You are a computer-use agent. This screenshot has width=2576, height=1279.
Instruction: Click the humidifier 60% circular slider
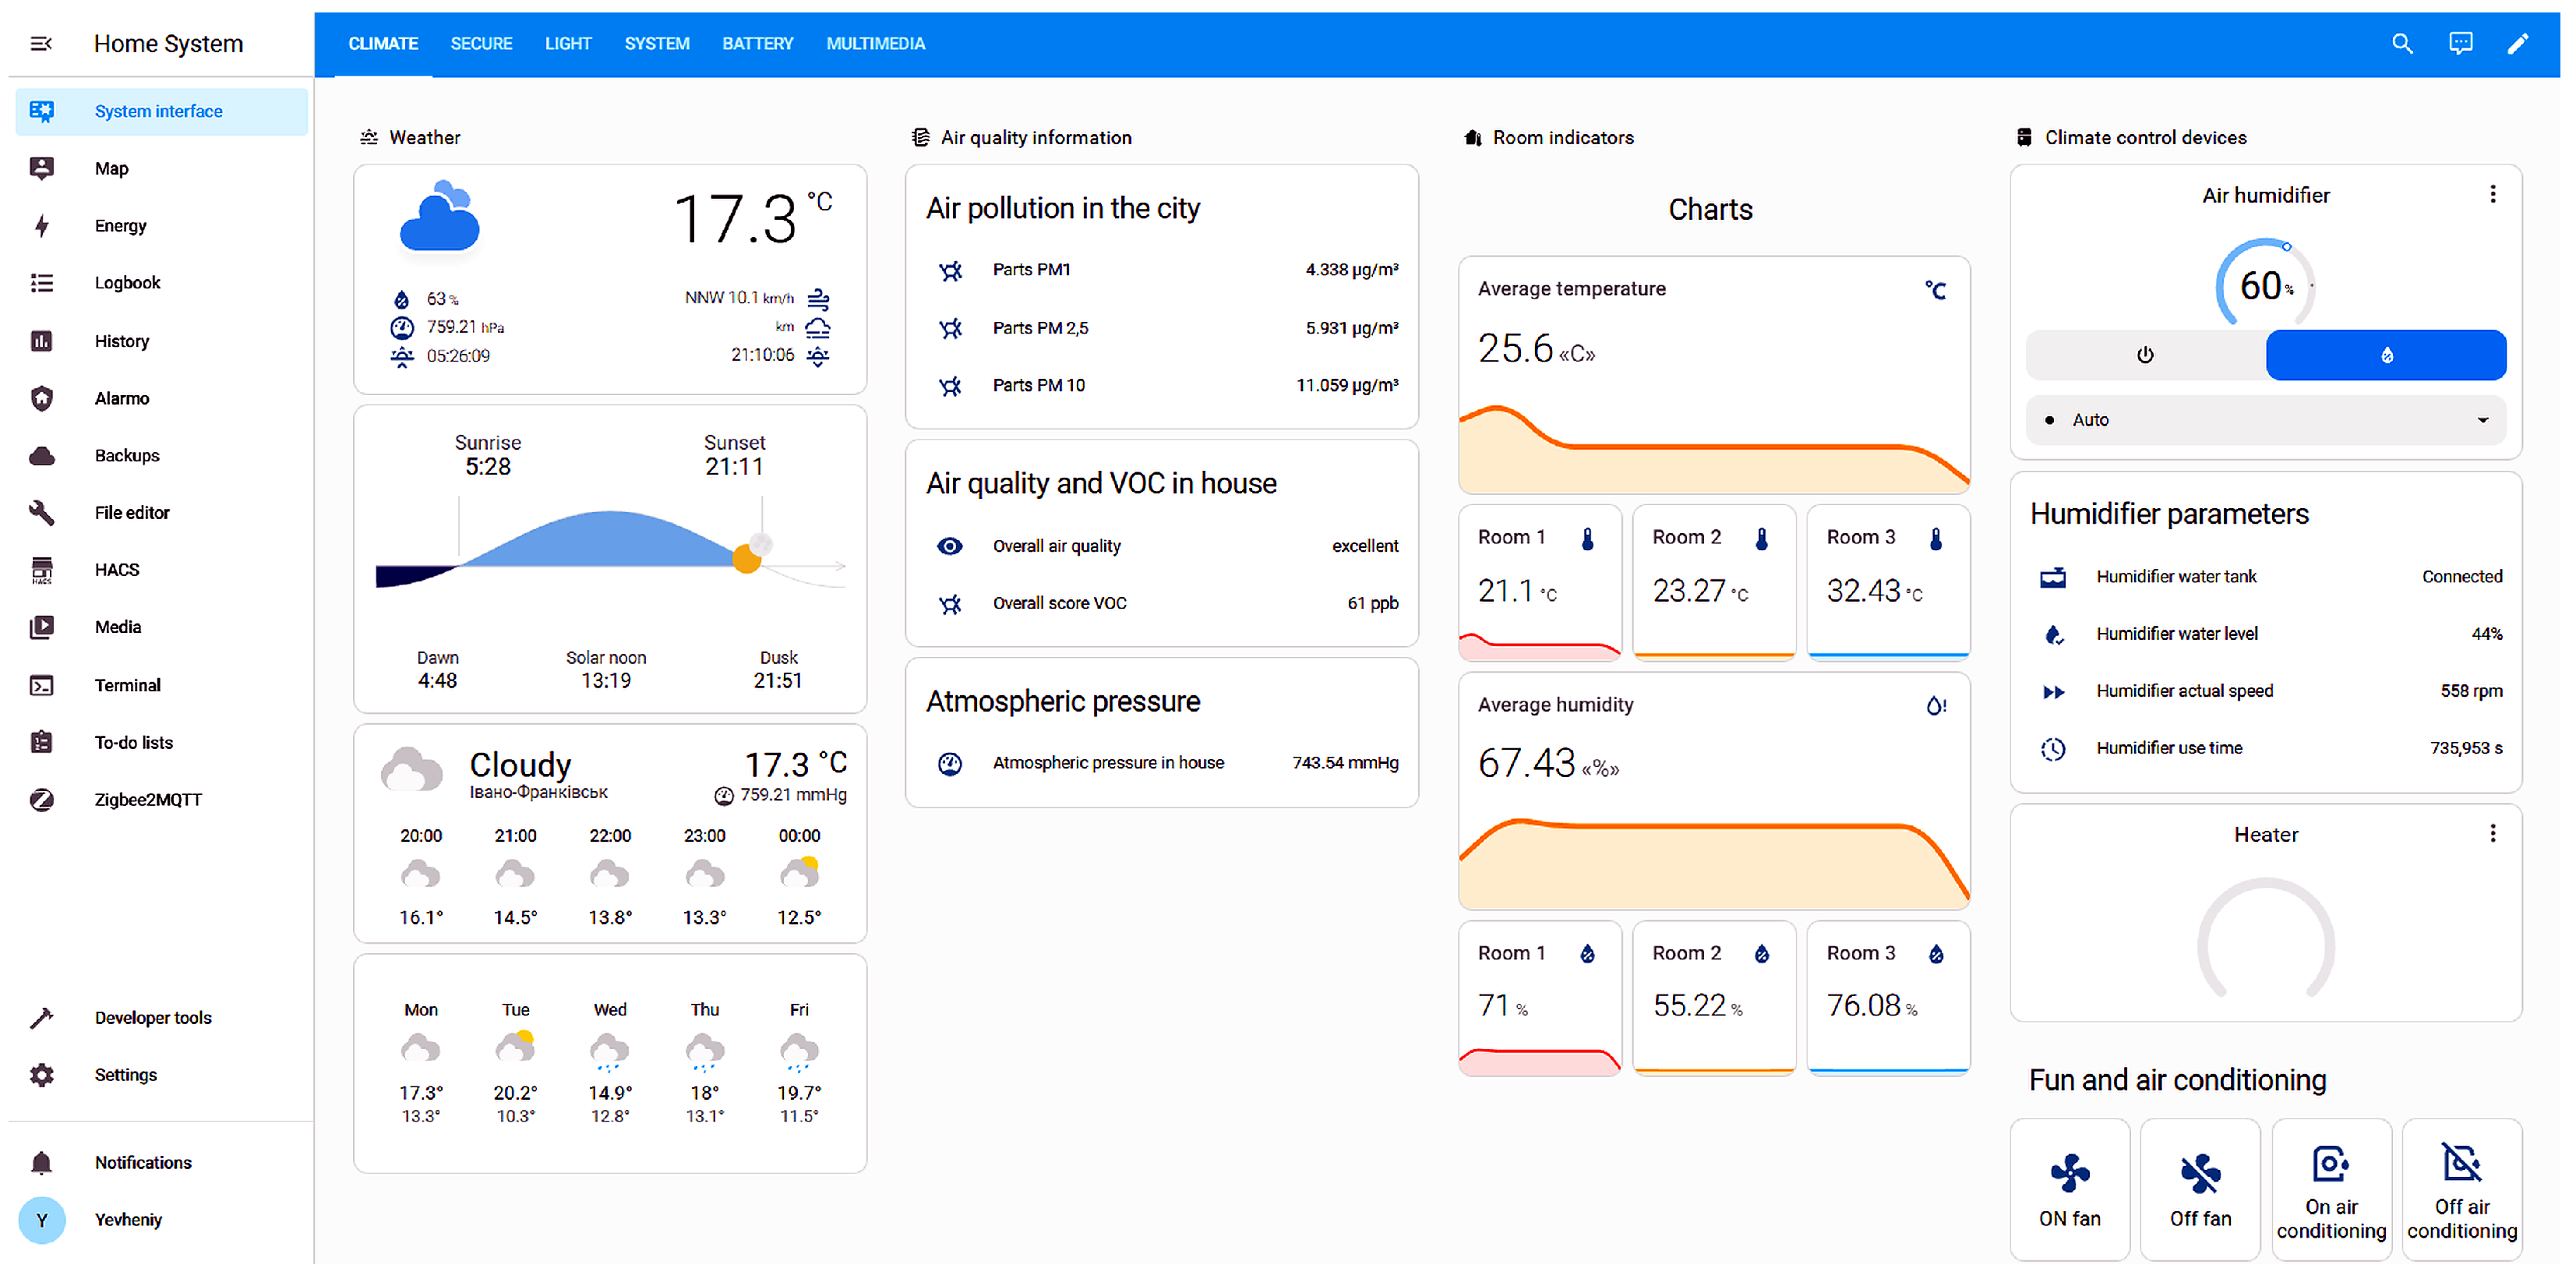pos(2264,286)
